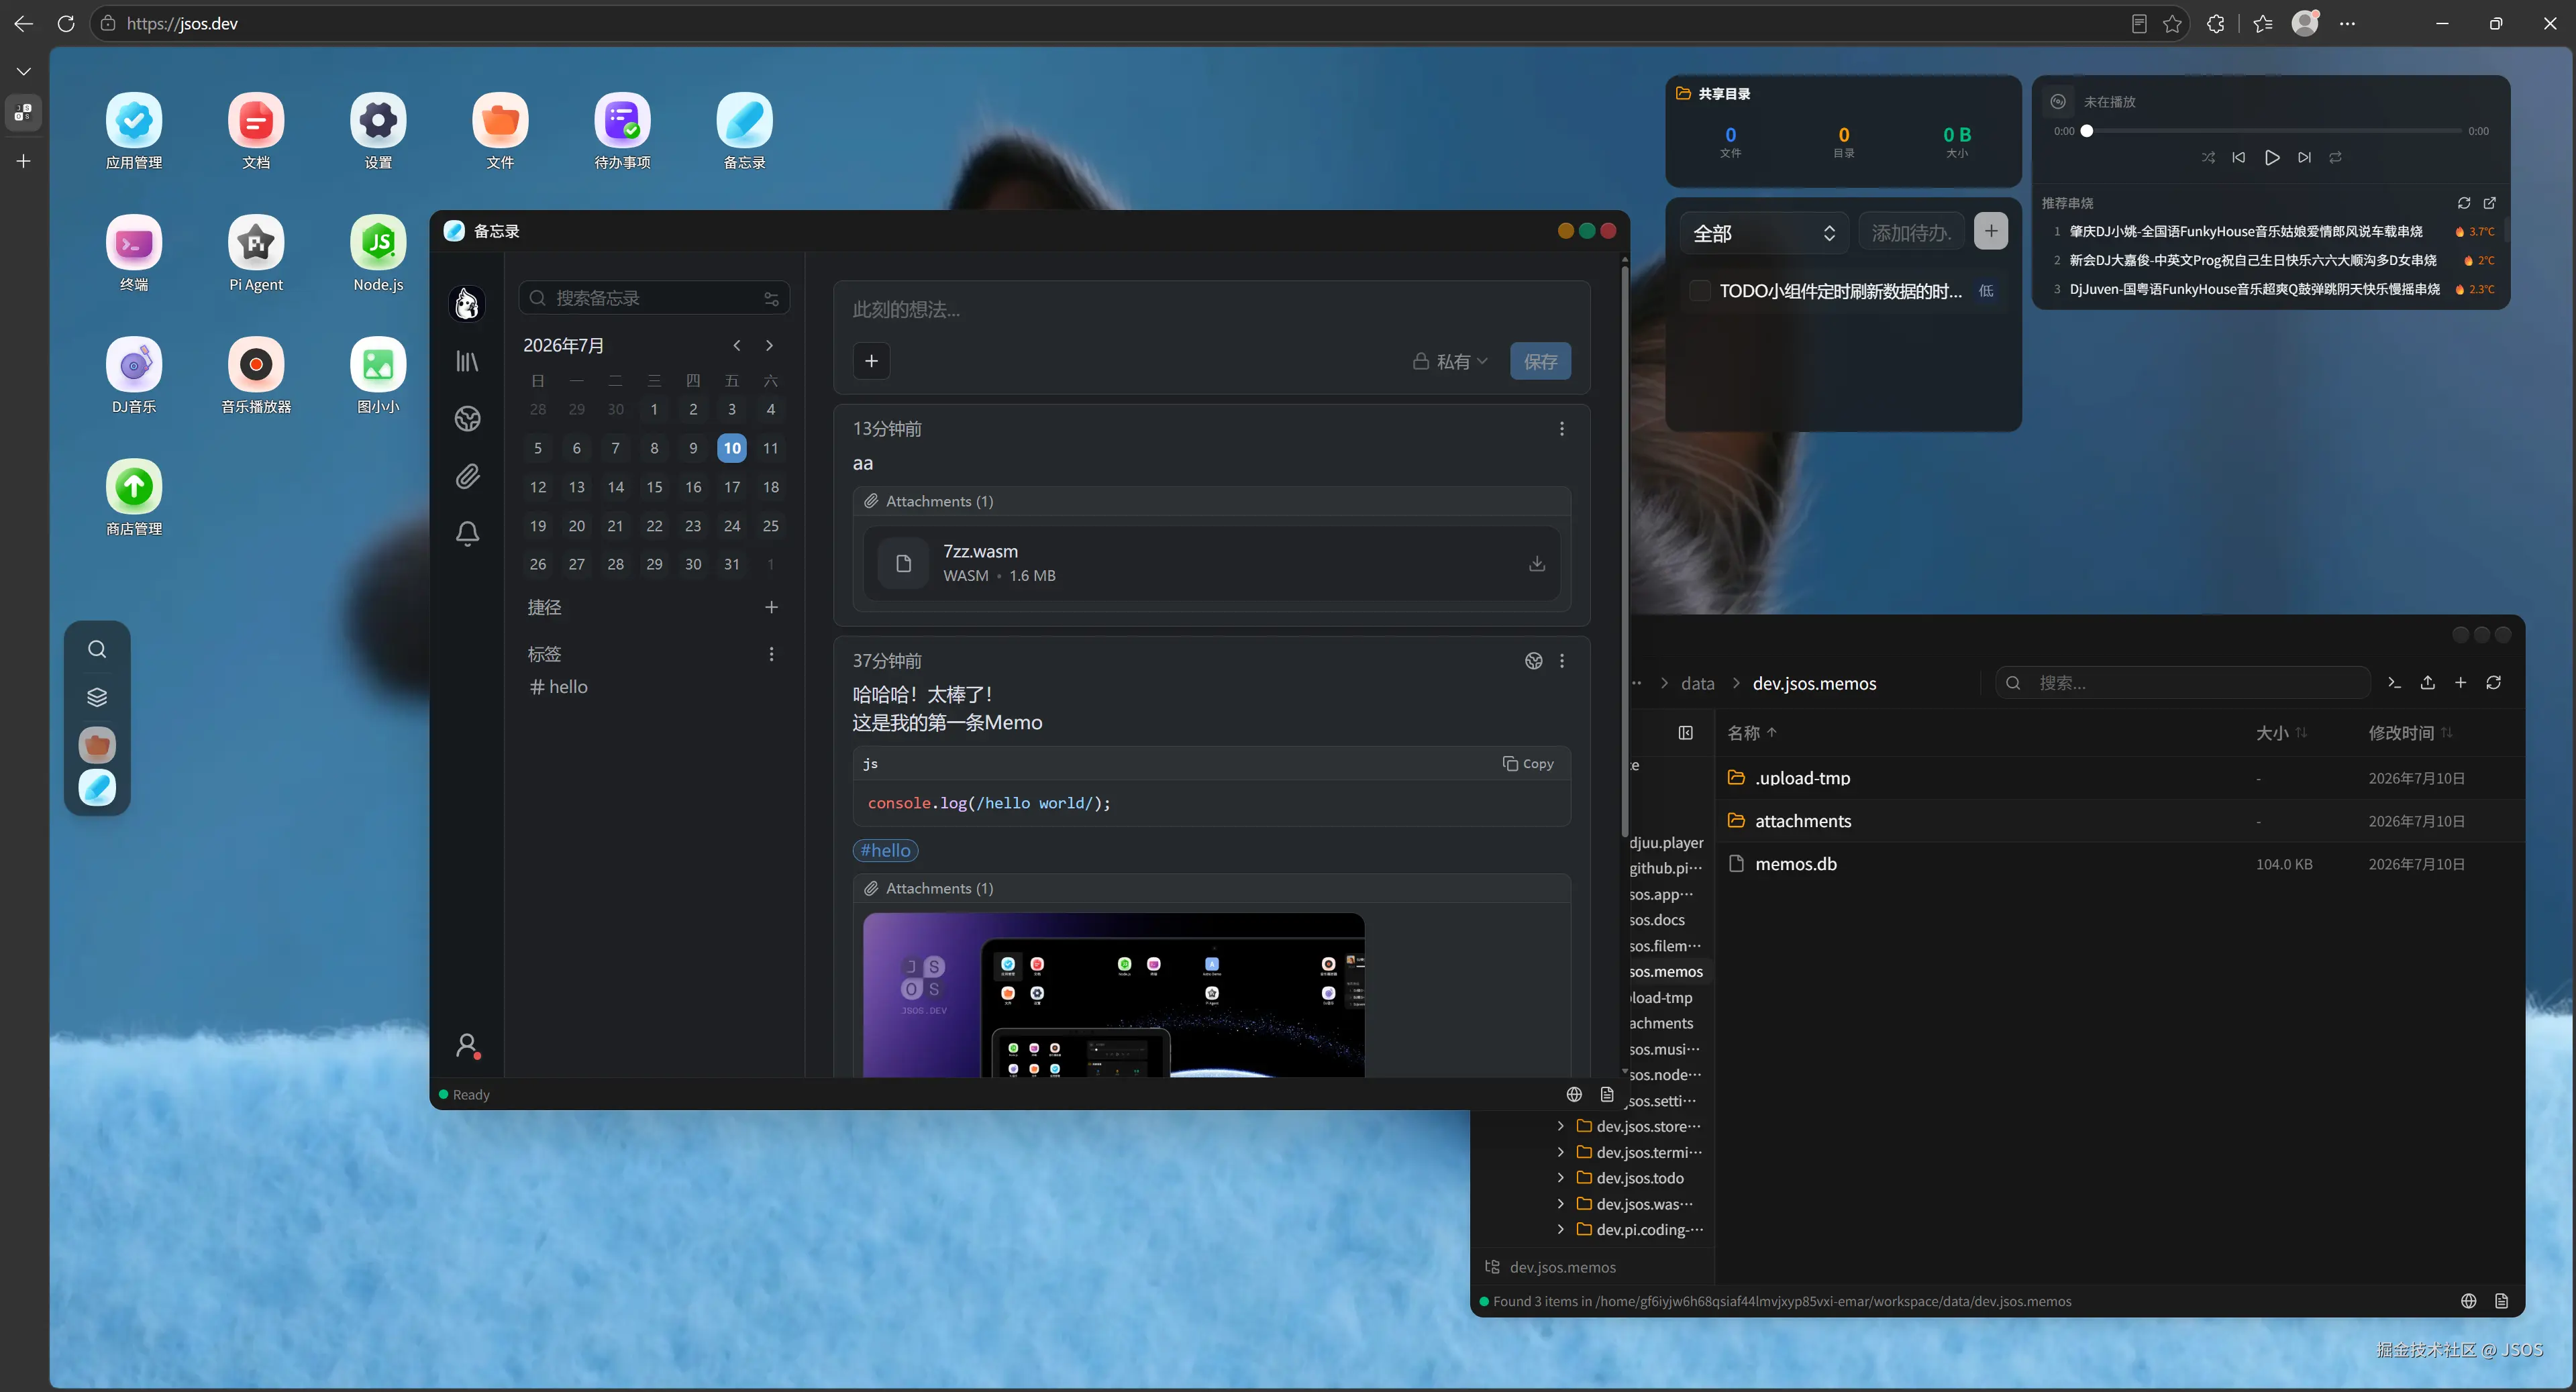Check the TODO小组件 task checkbox

(x=1699, y=291)
